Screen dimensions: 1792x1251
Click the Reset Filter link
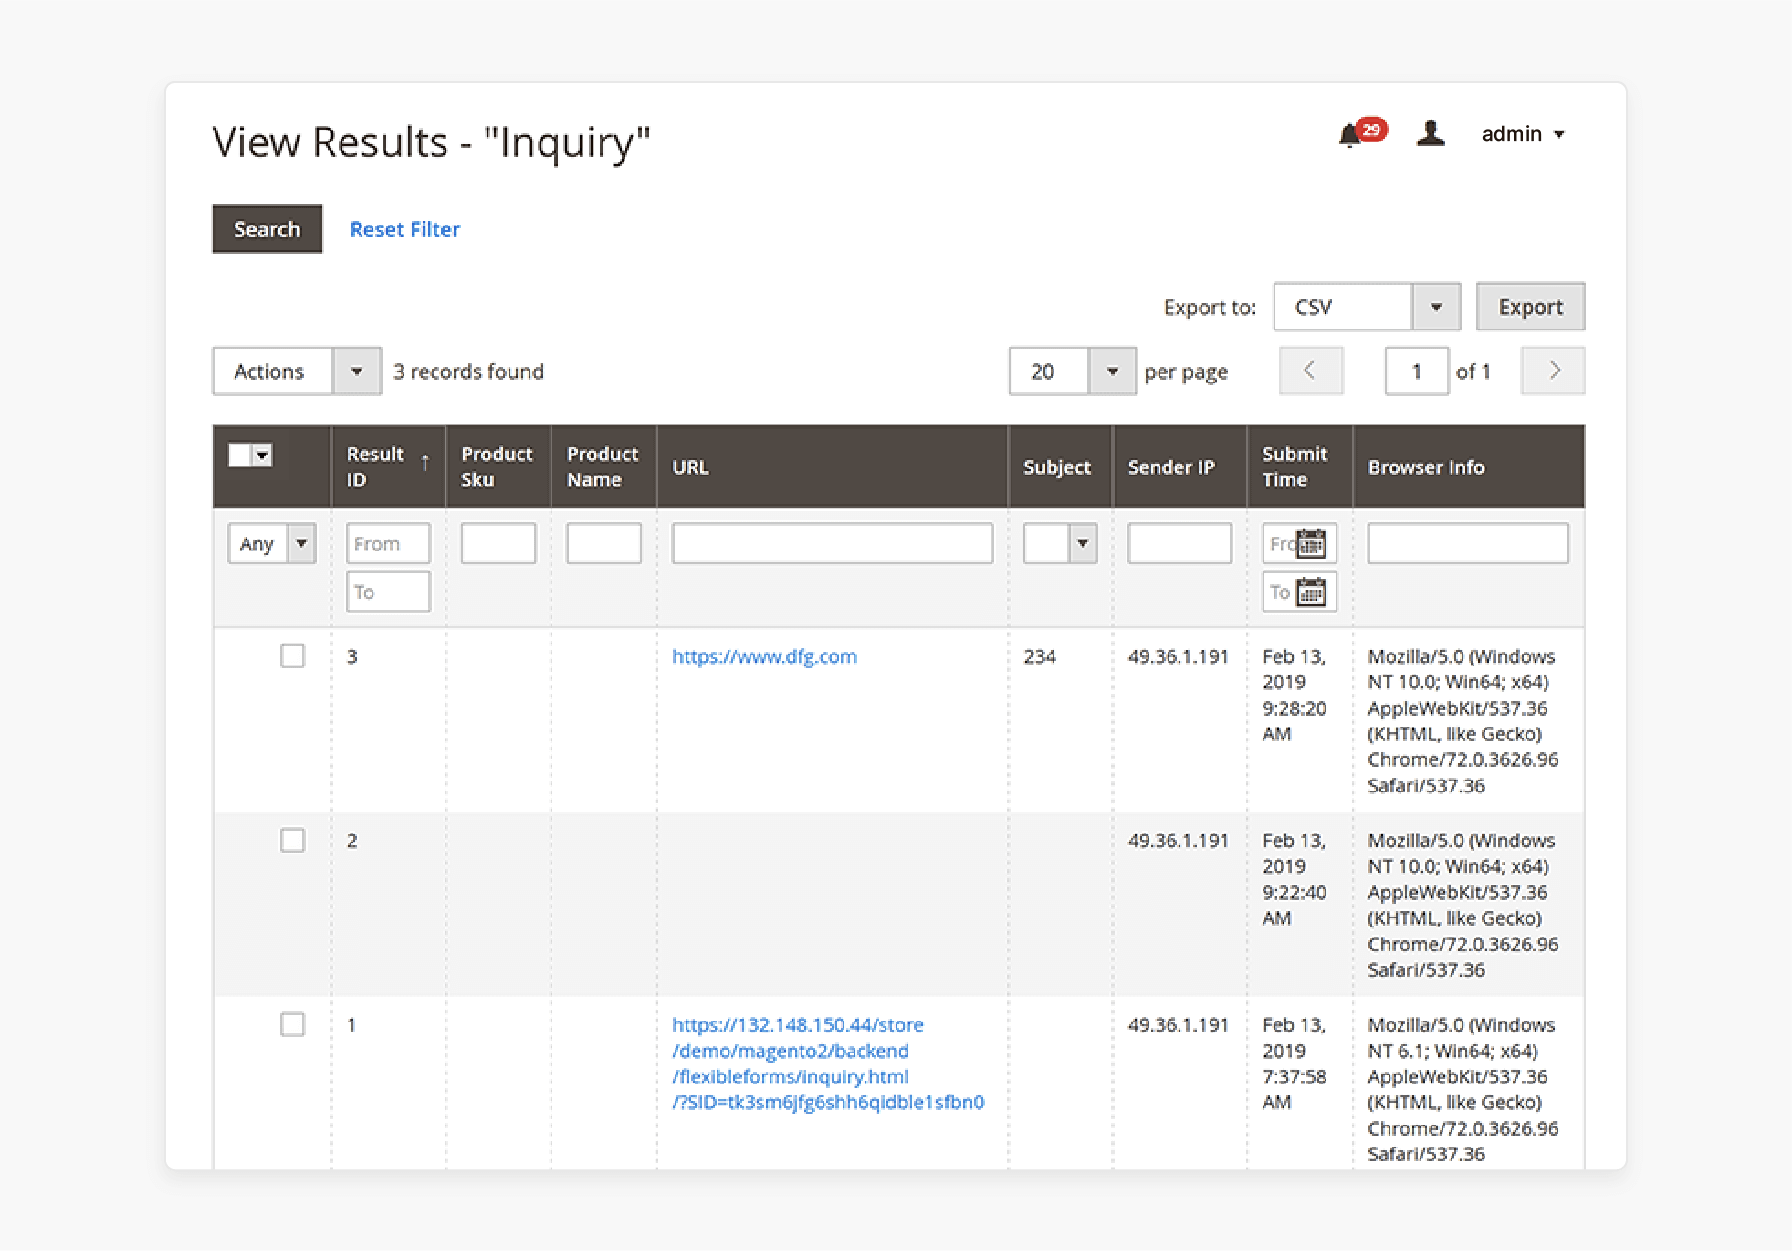click(405, 229)
